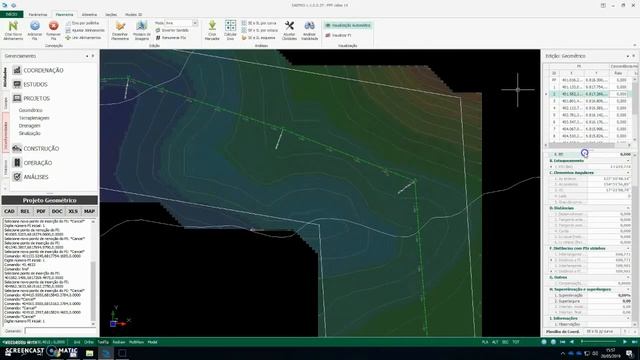Screen dimensions: 640x360
Task: Click the MAP output button
Action: point(89,211)
